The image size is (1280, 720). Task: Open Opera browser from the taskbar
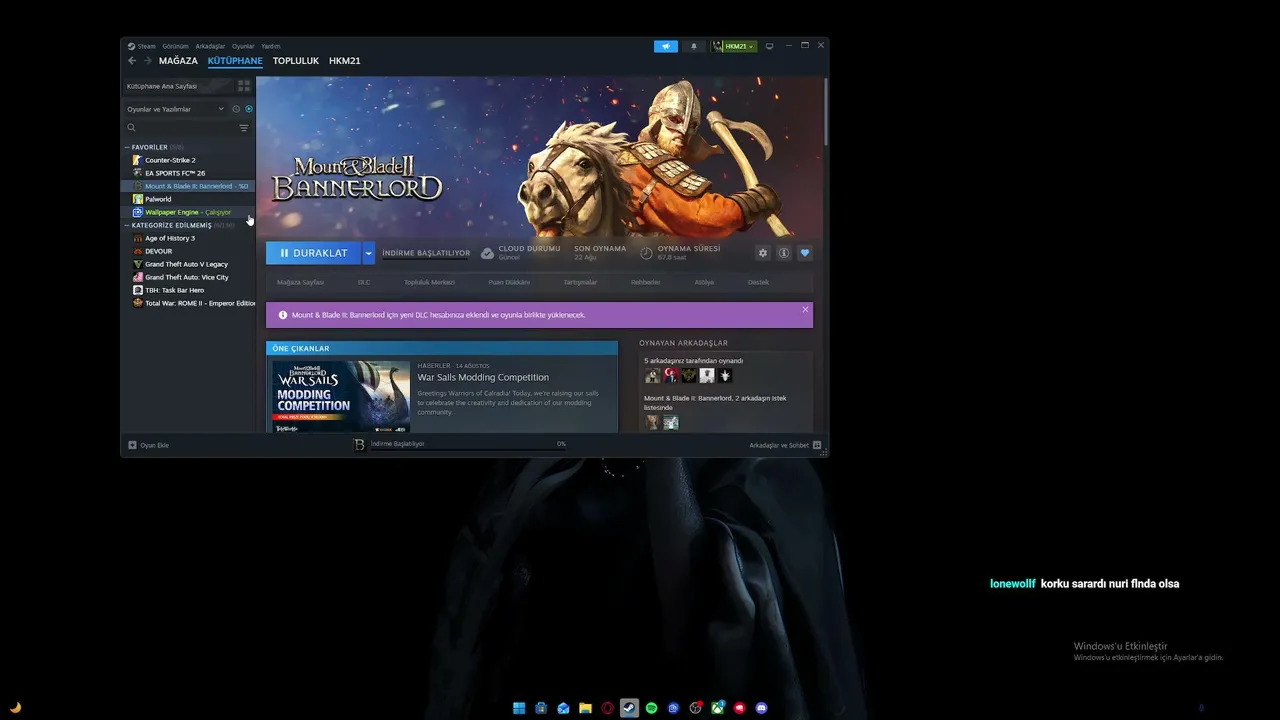pyautogui.click(x=607, y=708)
